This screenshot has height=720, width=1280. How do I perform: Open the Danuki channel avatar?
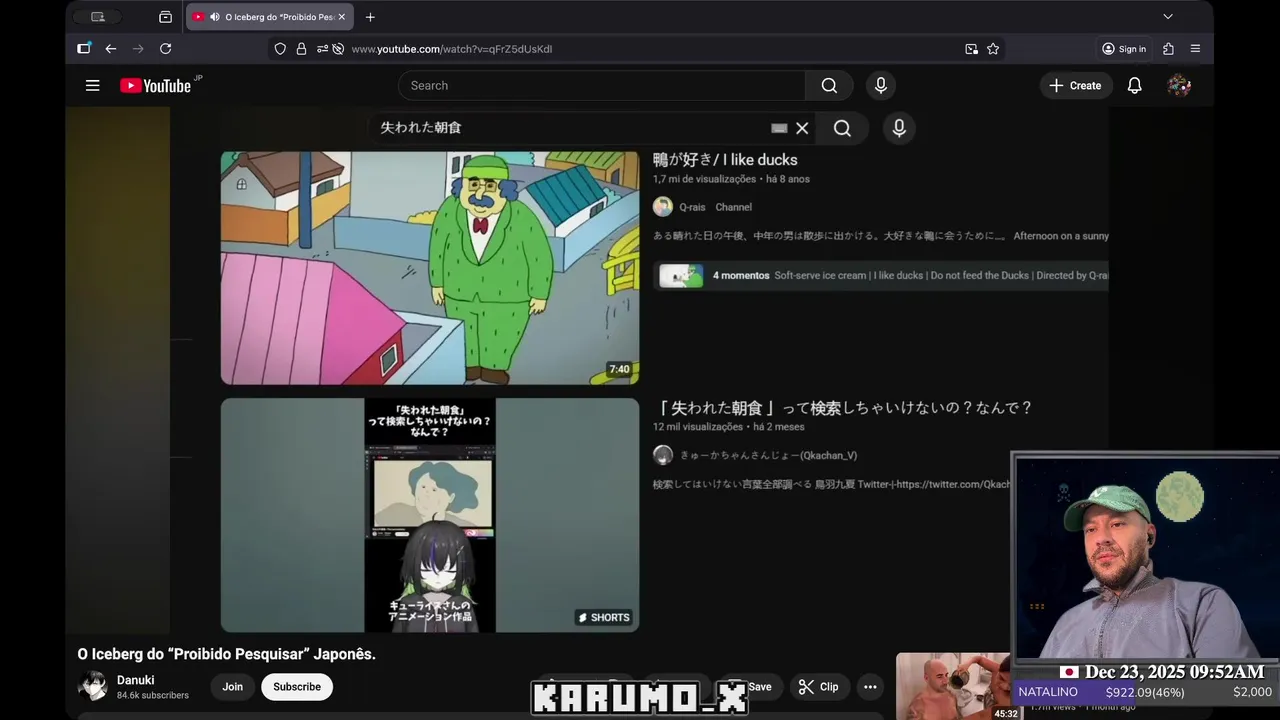click(x=93, y=686)
